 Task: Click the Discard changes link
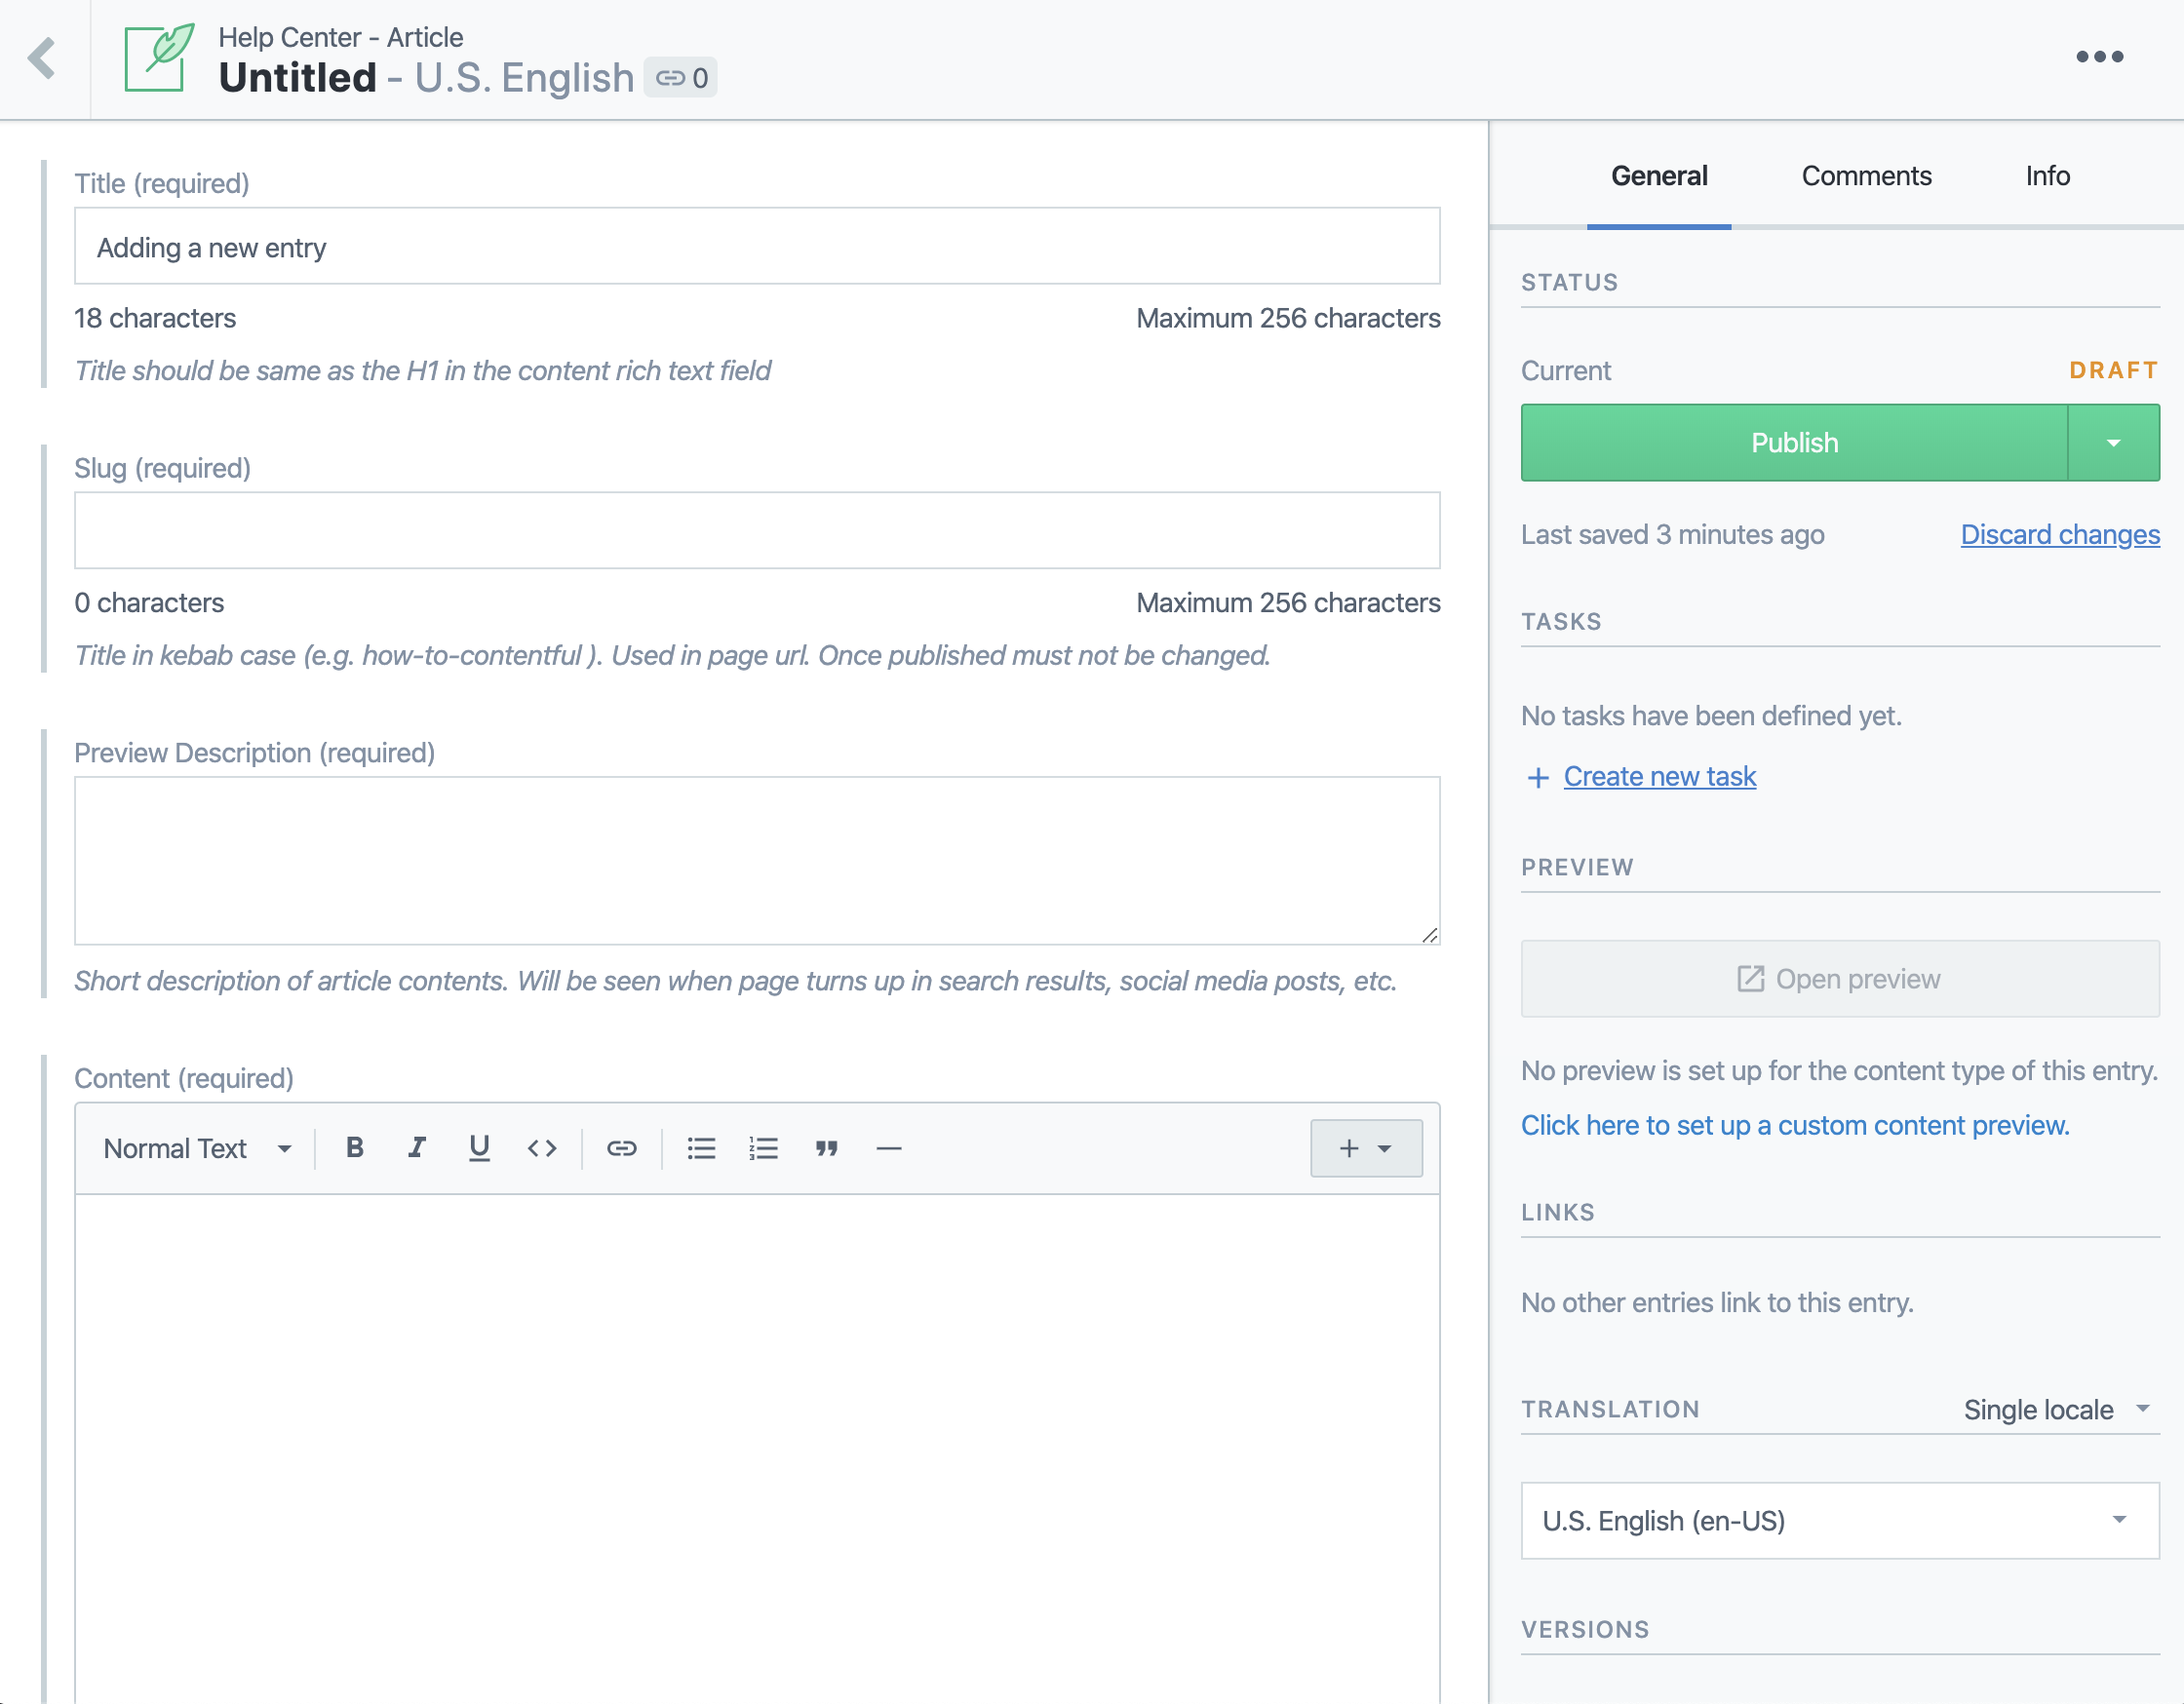click(x=2059, y=534)
